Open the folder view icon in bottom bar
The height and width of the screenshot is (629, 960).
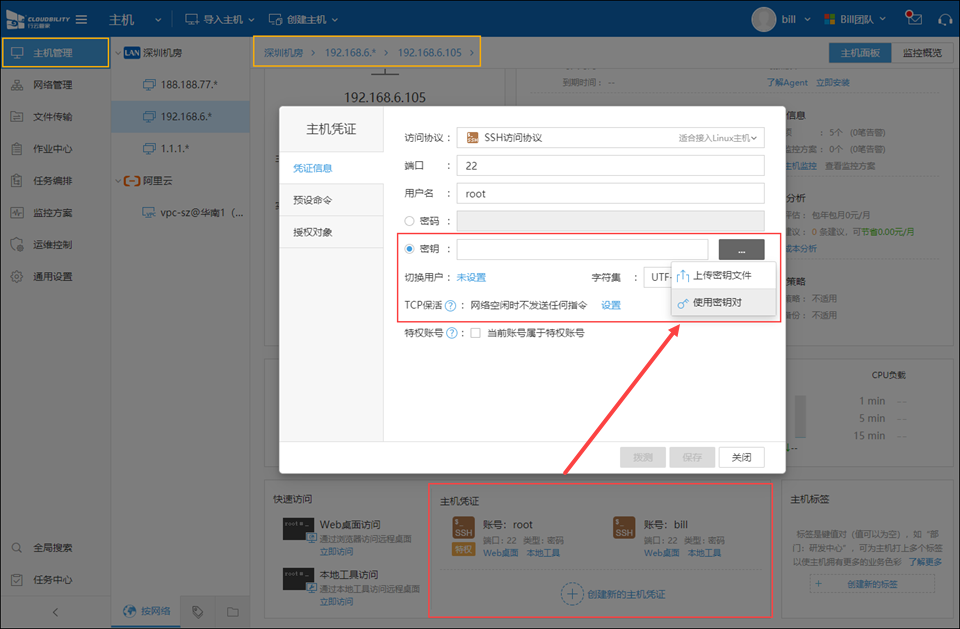tap(232, 611)
